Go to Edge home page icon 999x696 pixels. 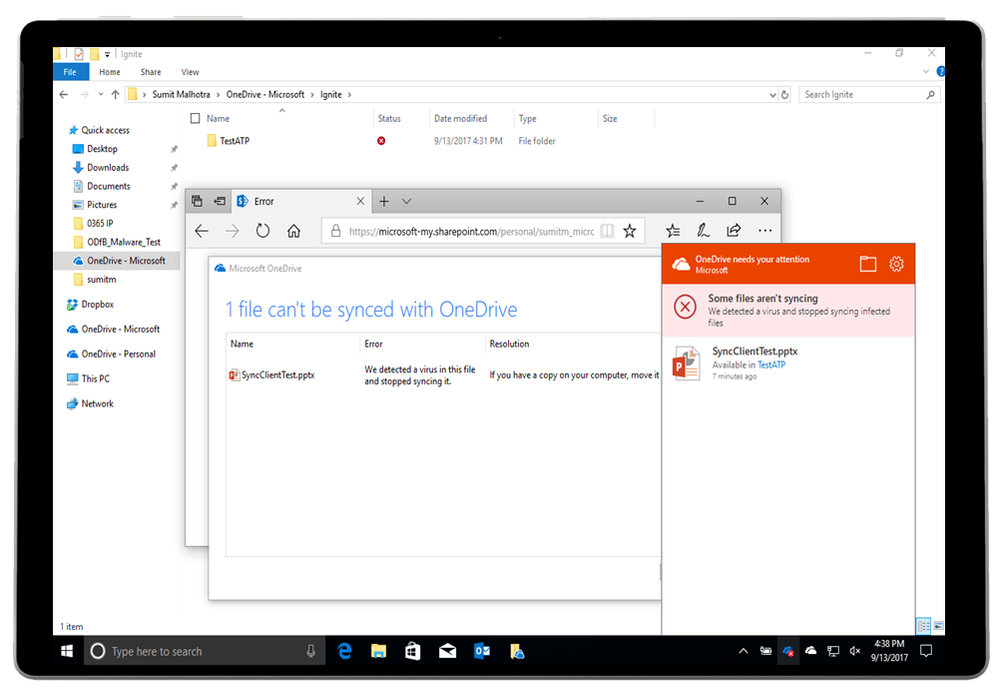coord(294,231)
